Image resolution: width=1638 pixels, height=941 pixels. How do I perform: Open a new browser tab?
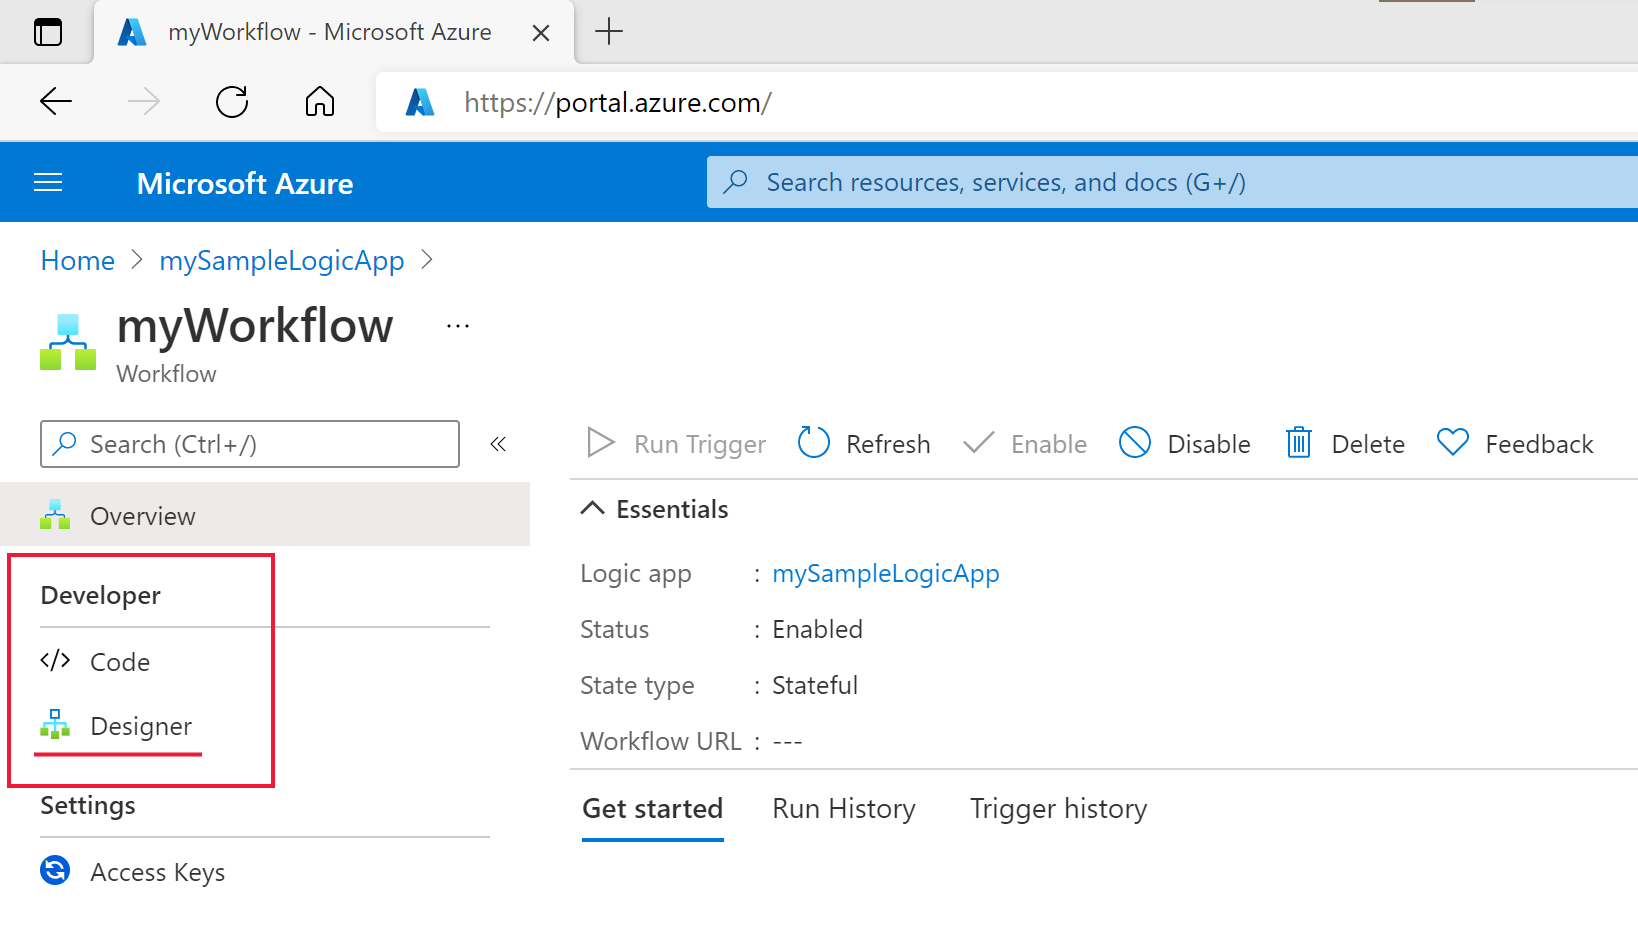pyautogui.click(x=608, y=32)
